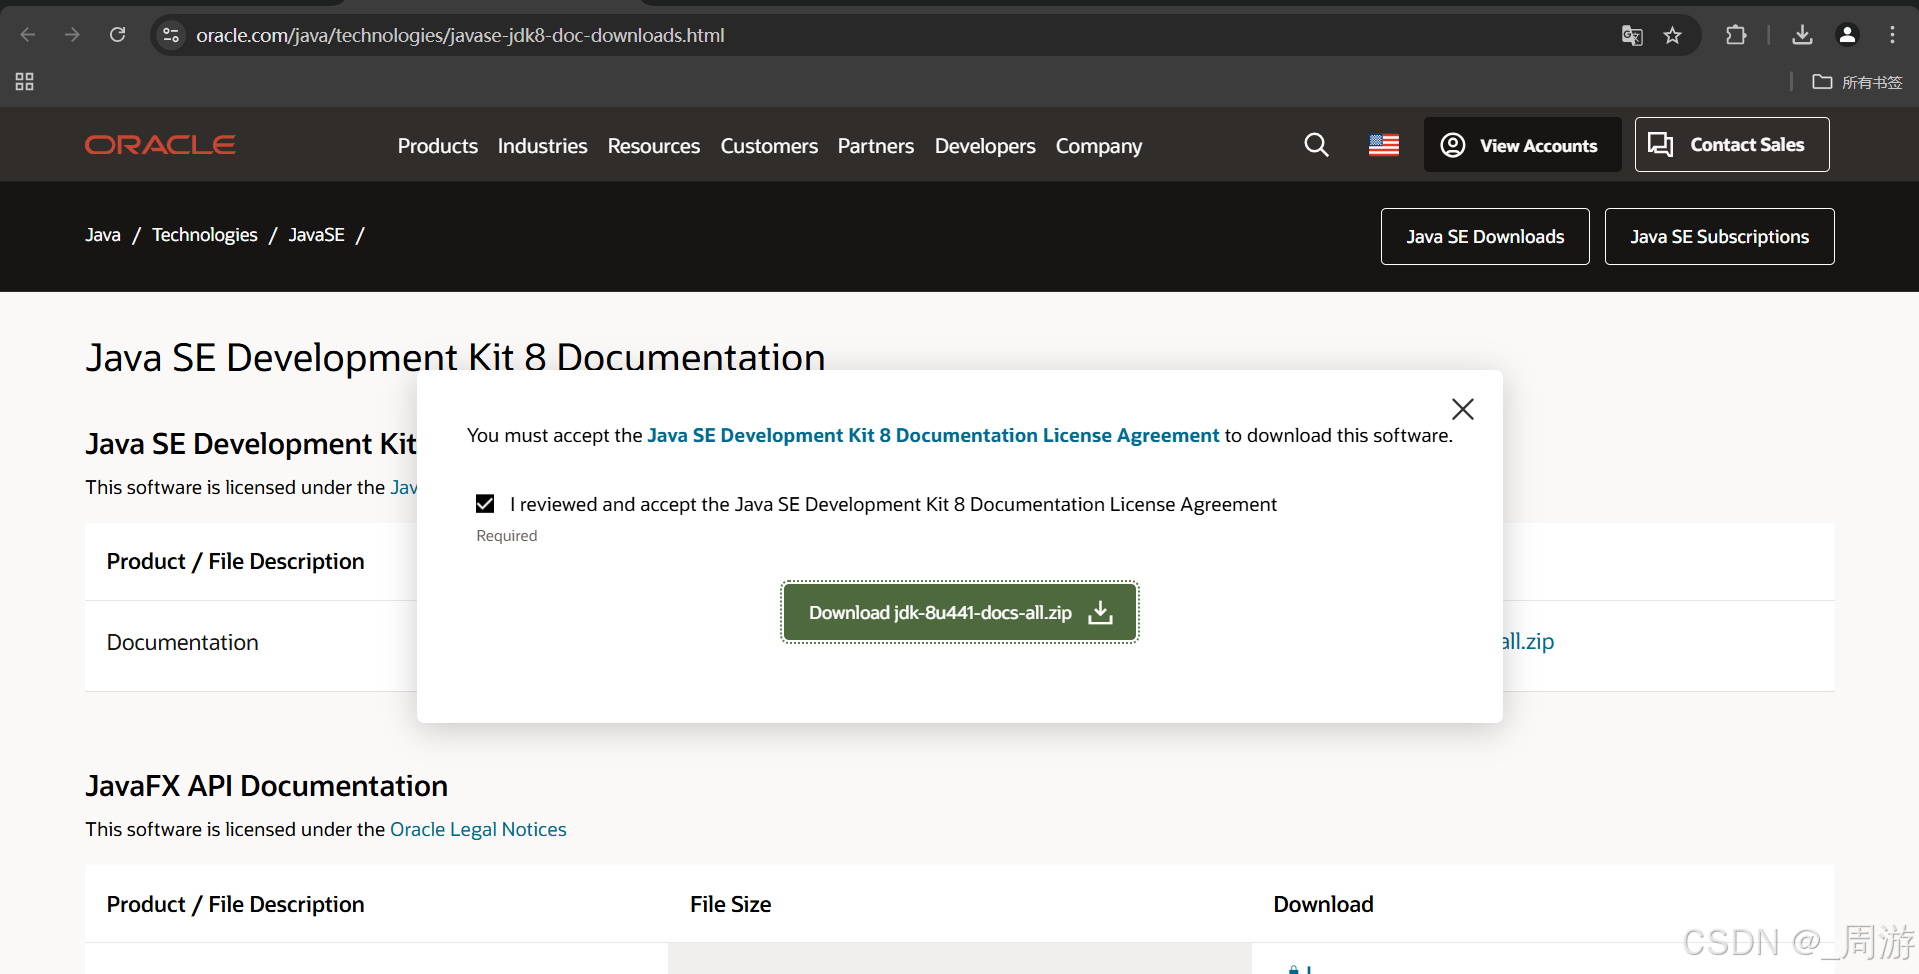Bookmark this page with star icon
1919x974 pixels.
(1673, 35)
